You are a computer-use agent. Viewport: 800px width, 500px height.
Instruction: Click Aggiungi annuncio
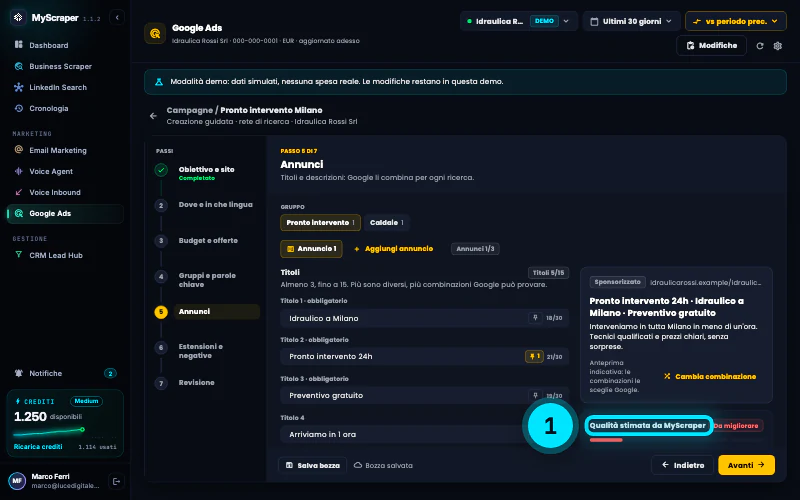(x=393, y=249)
